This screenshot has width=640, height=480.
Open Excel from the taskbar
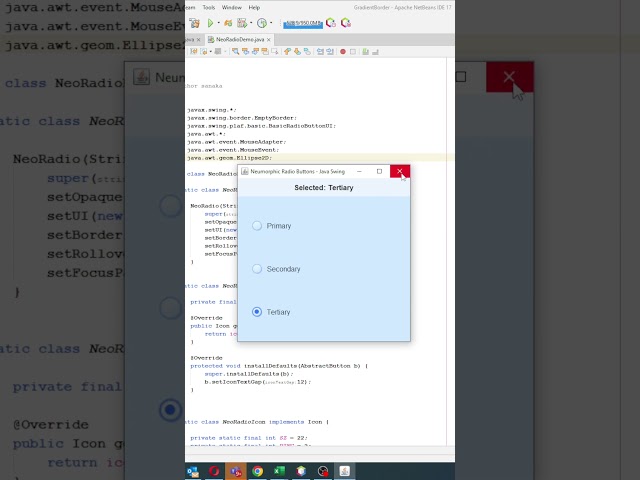pos(279,471)
